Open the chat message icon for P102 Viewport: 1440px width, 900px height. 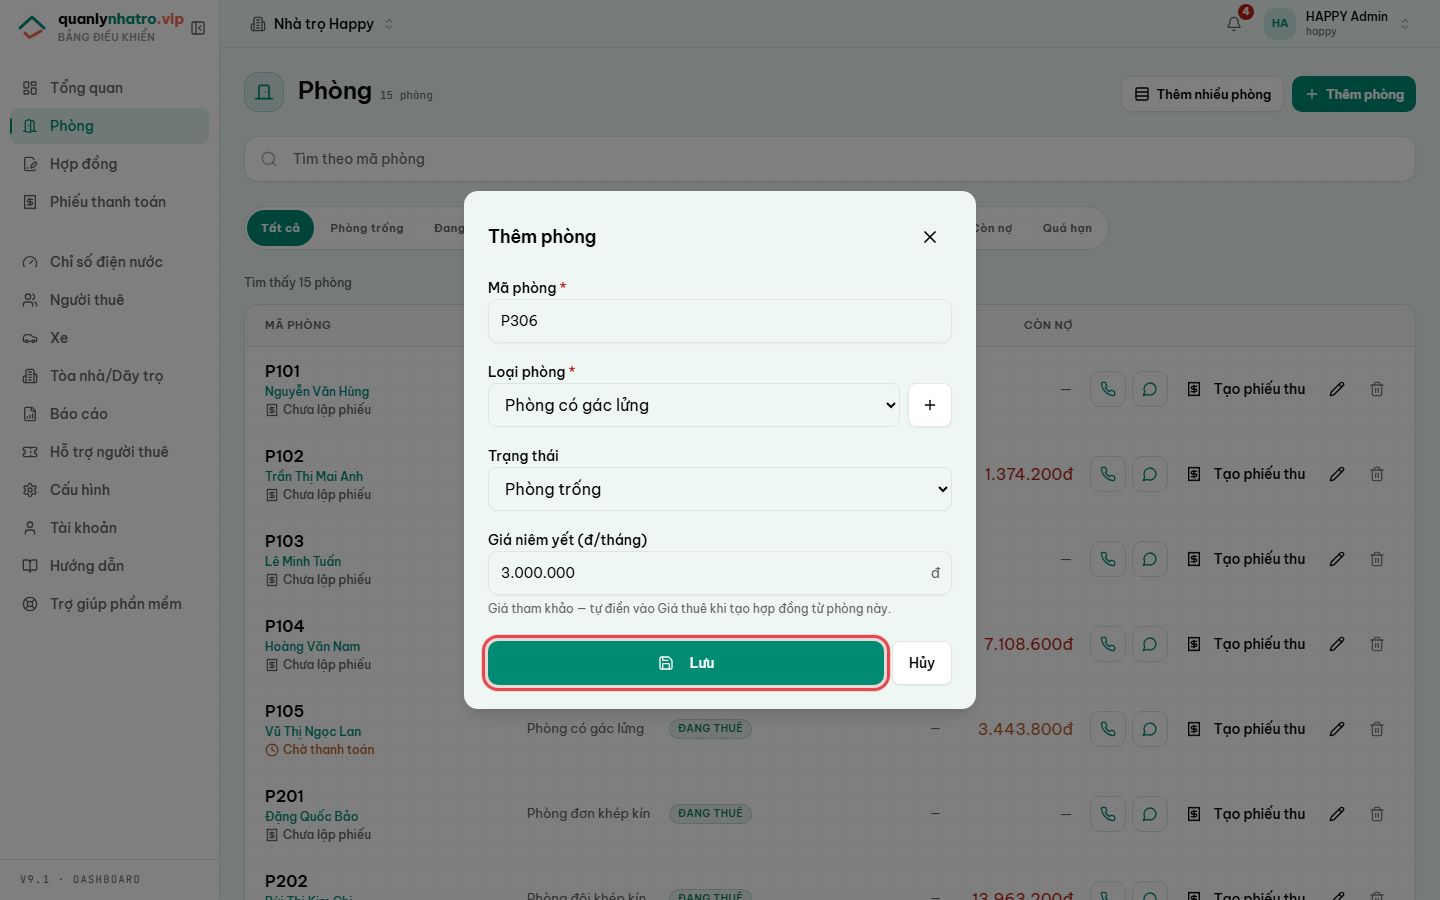point(1150,474)
